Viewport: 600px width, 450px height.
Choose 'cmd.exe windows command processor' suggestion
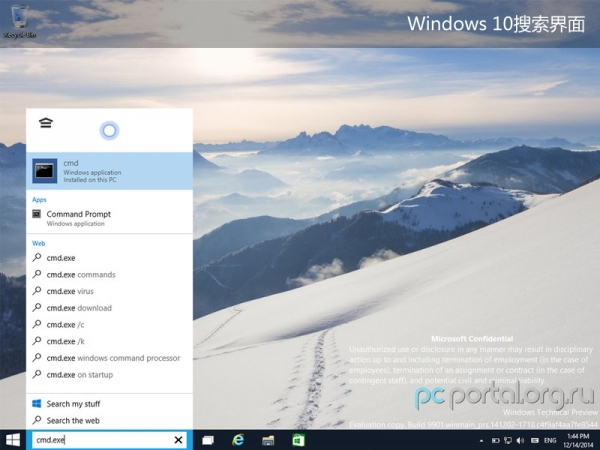click(x=109, y=358)
